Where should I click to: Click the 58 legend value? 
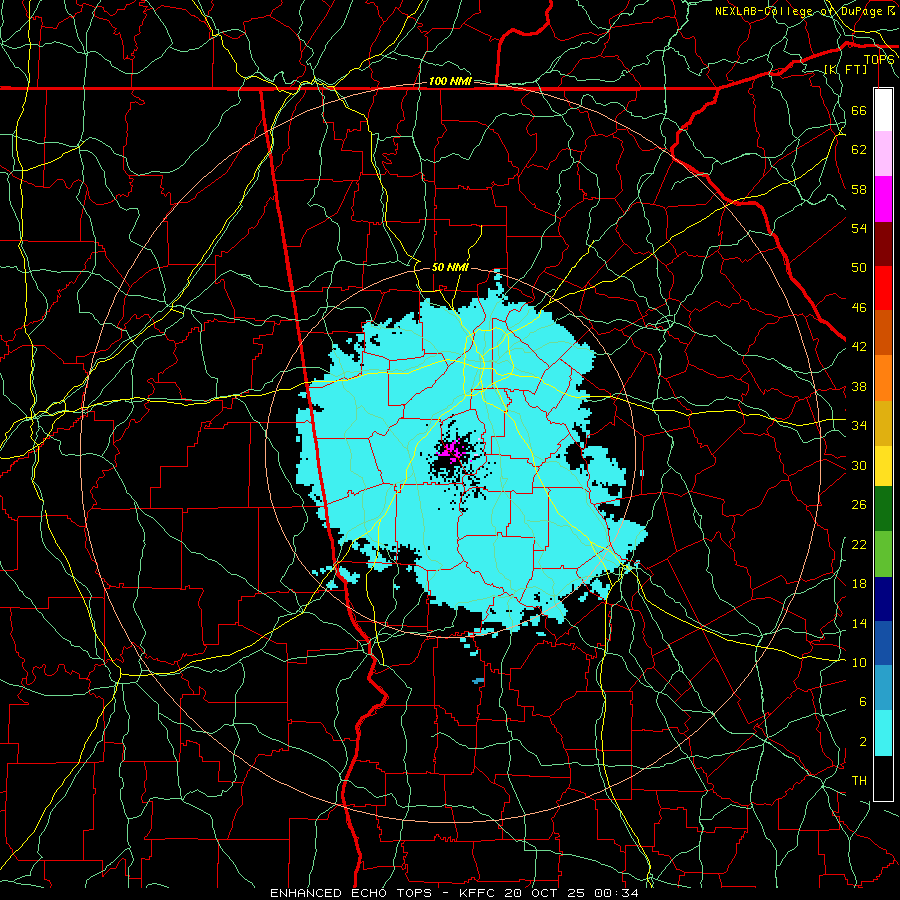[859, 189]
